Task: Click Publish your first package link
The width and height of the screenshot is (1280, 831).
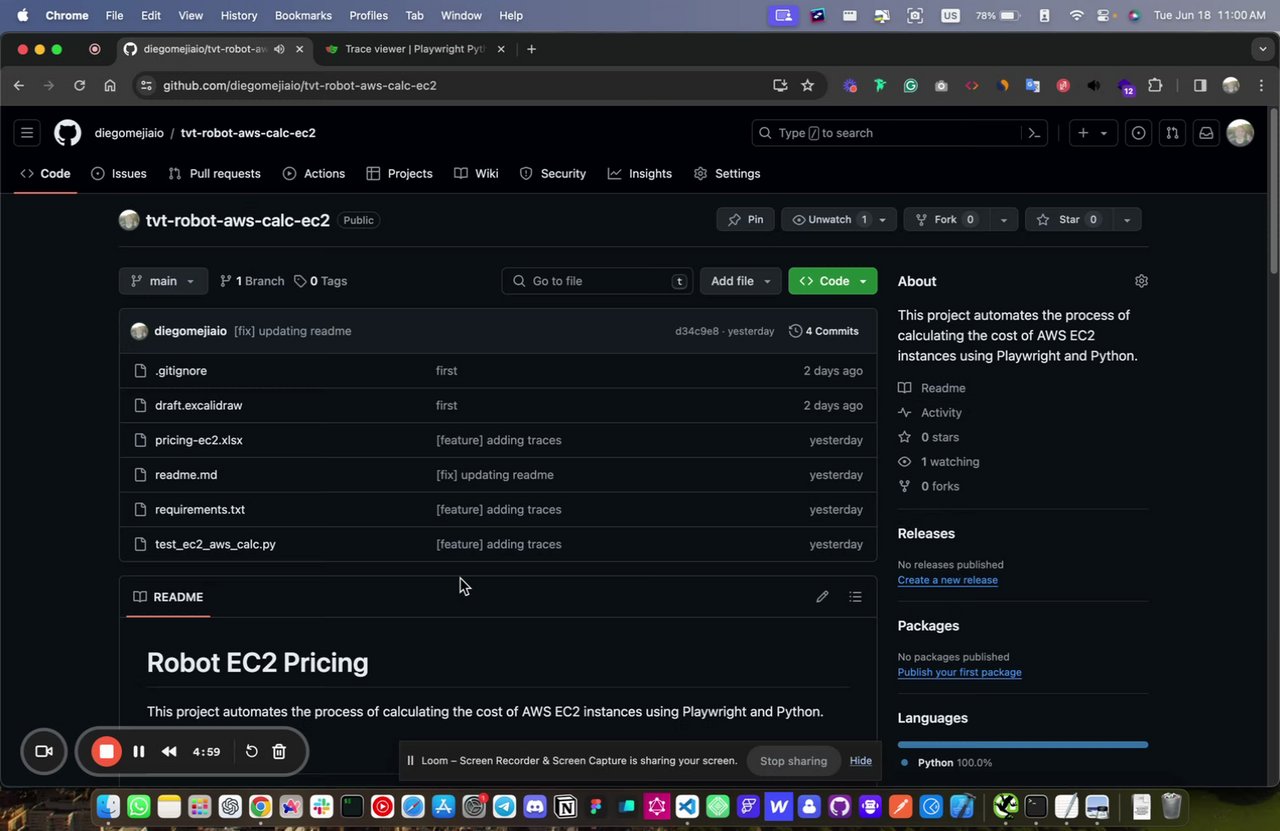Action: [959, 672]
